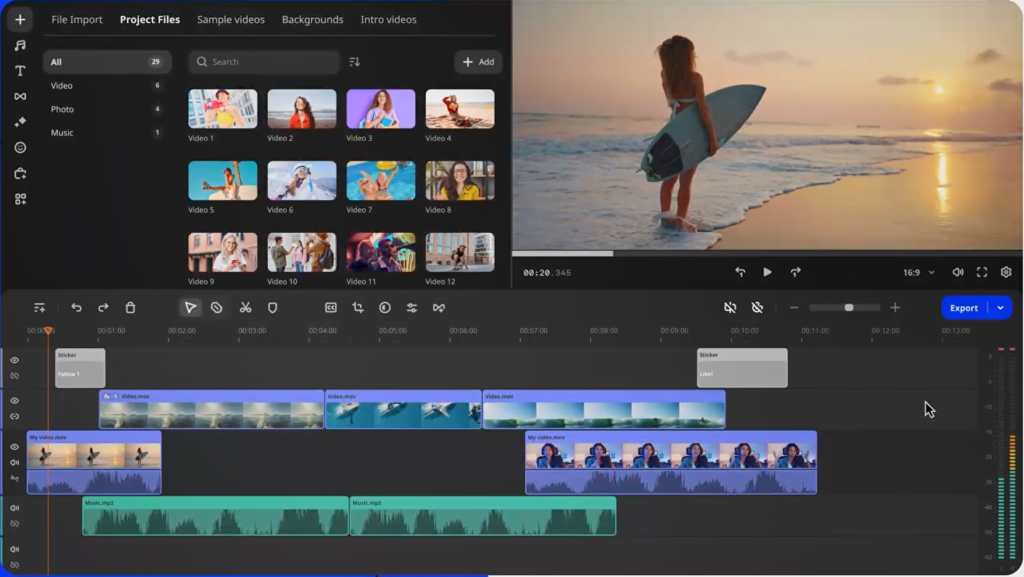This screenshot has width=1024, height=577.
Task: Select the Crop tool in timeline toolbar
Action: pyautogui.click(x=358, y=307)
